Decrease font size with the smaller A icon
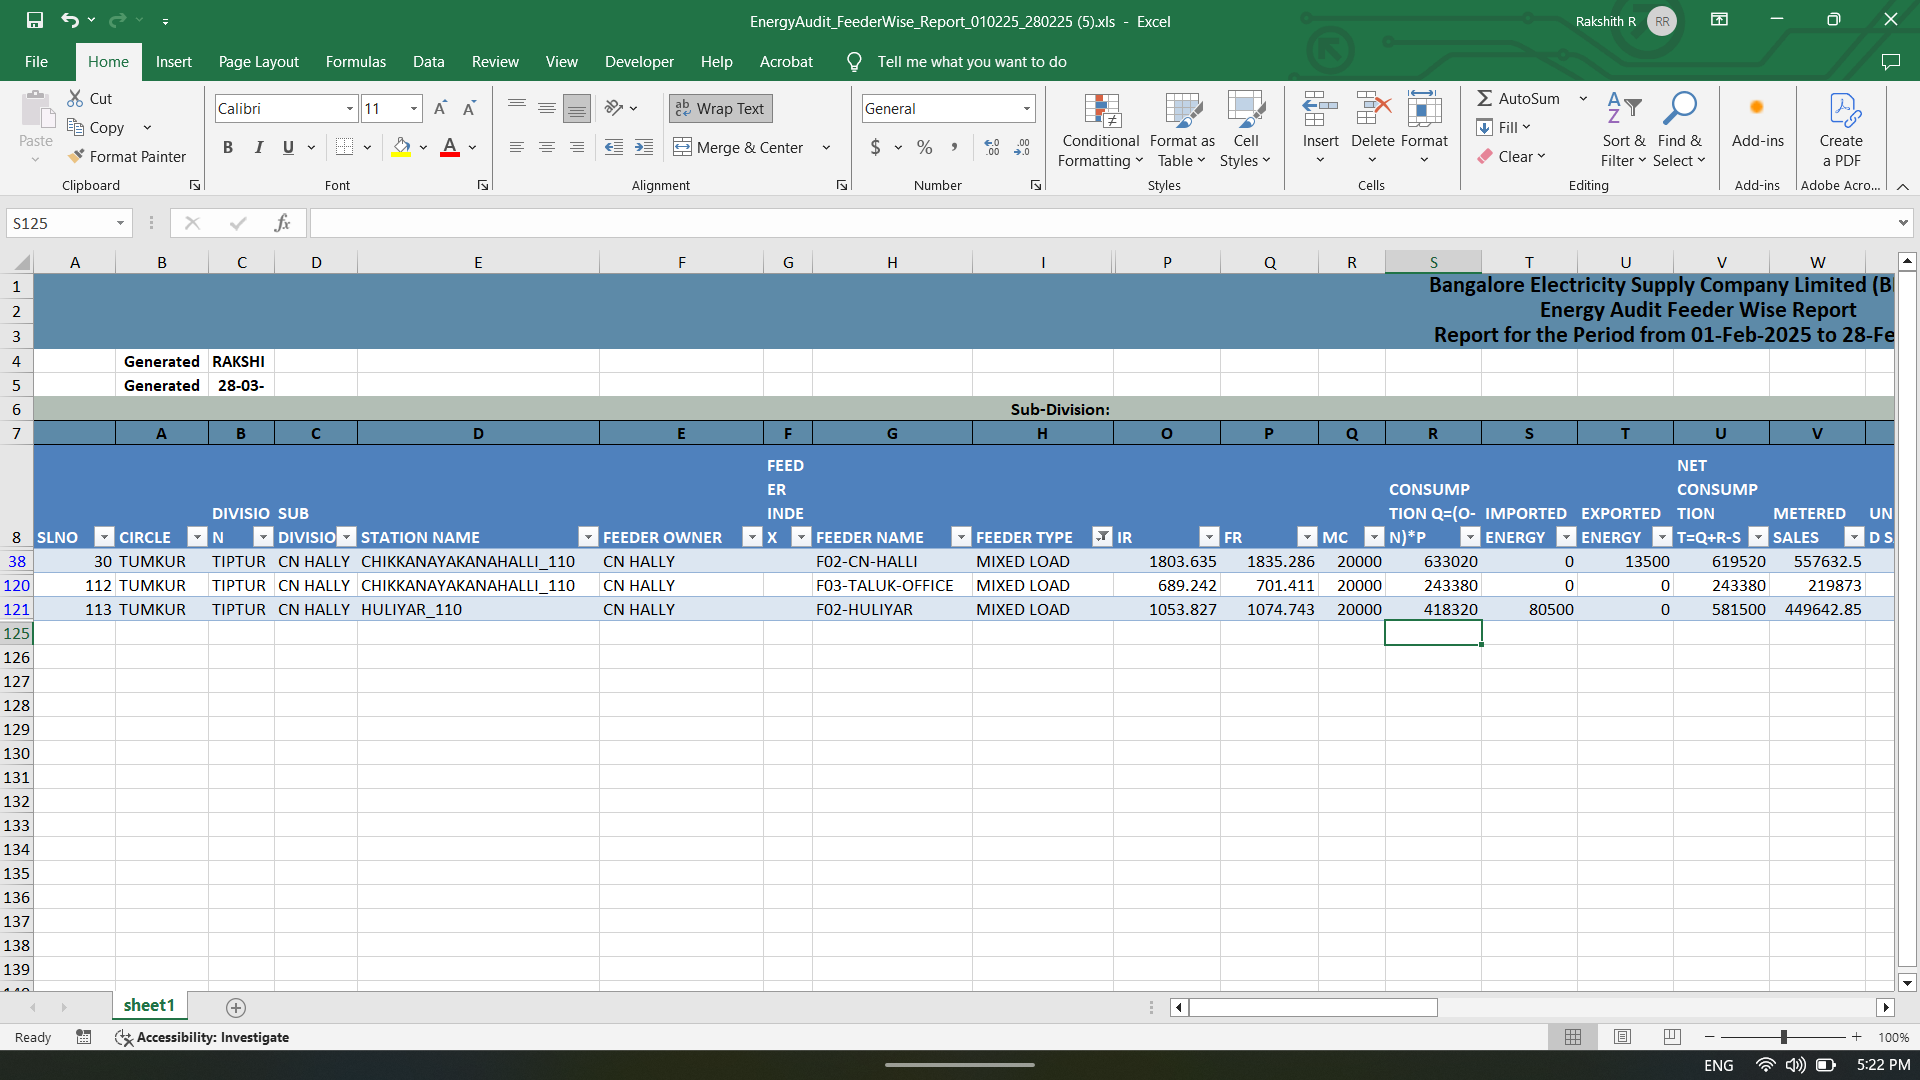This screenshot has height=1080, width=1920. pyautogui.click(x=469, y=108)
